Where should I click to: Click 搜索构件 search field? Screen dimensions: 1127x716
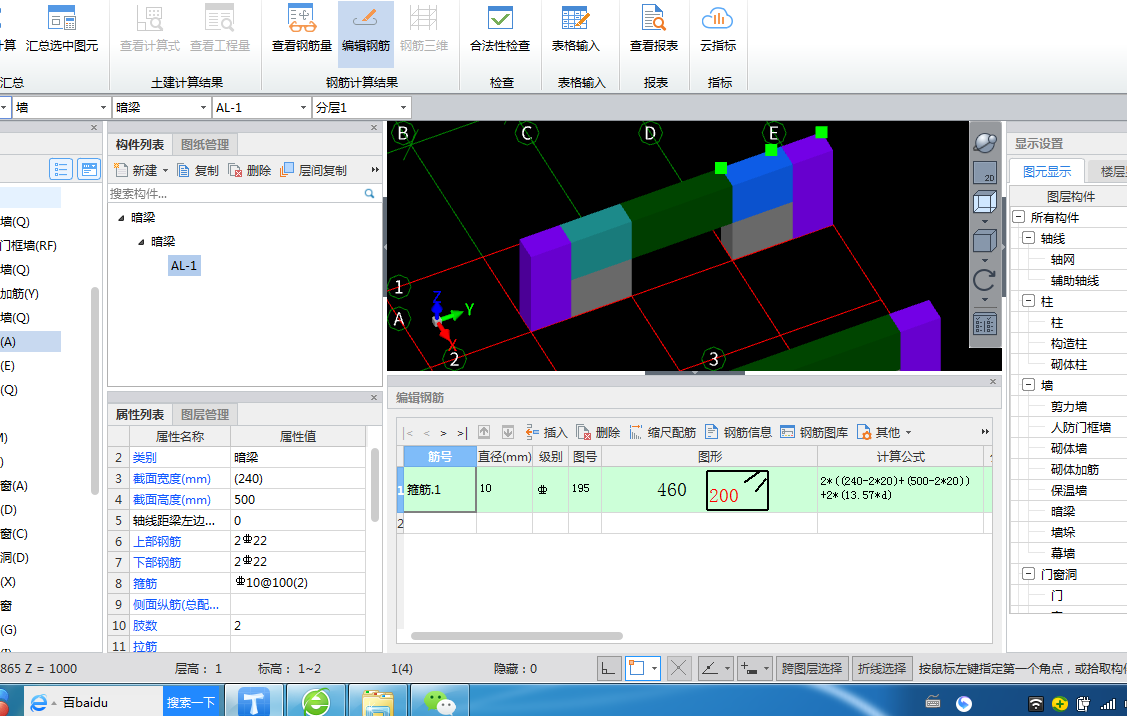click(x=235, y=193)
